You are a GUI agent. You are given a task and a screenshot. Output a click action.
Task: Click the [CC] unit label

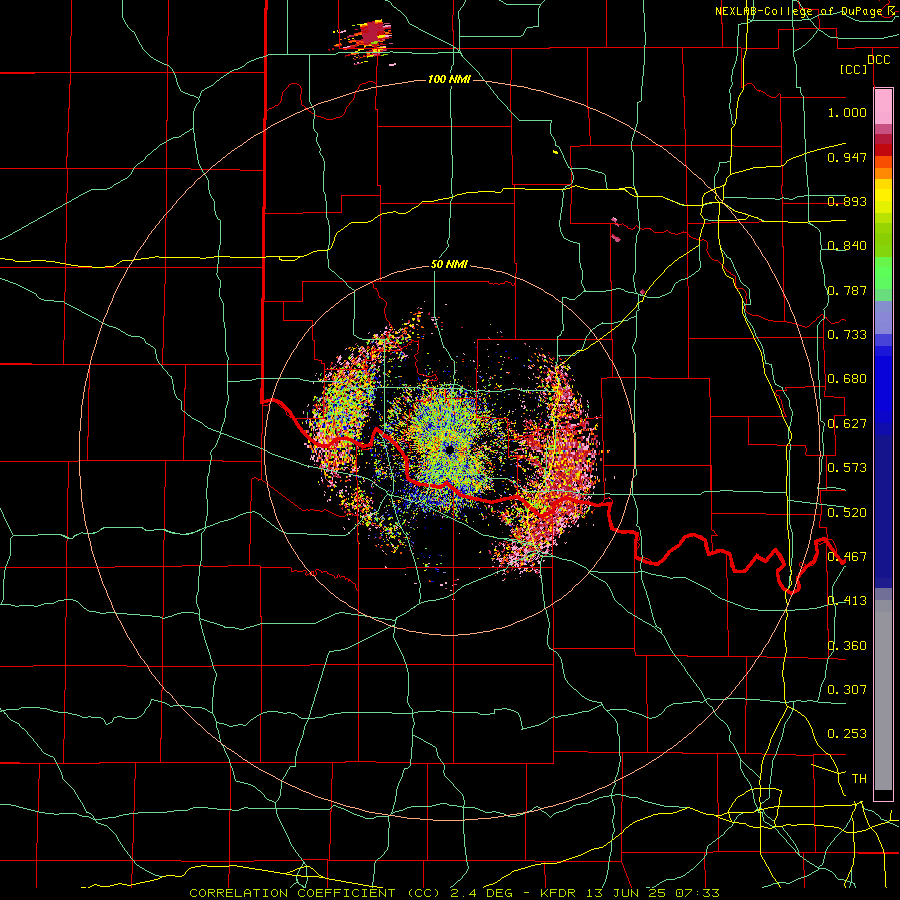[854, 69]
